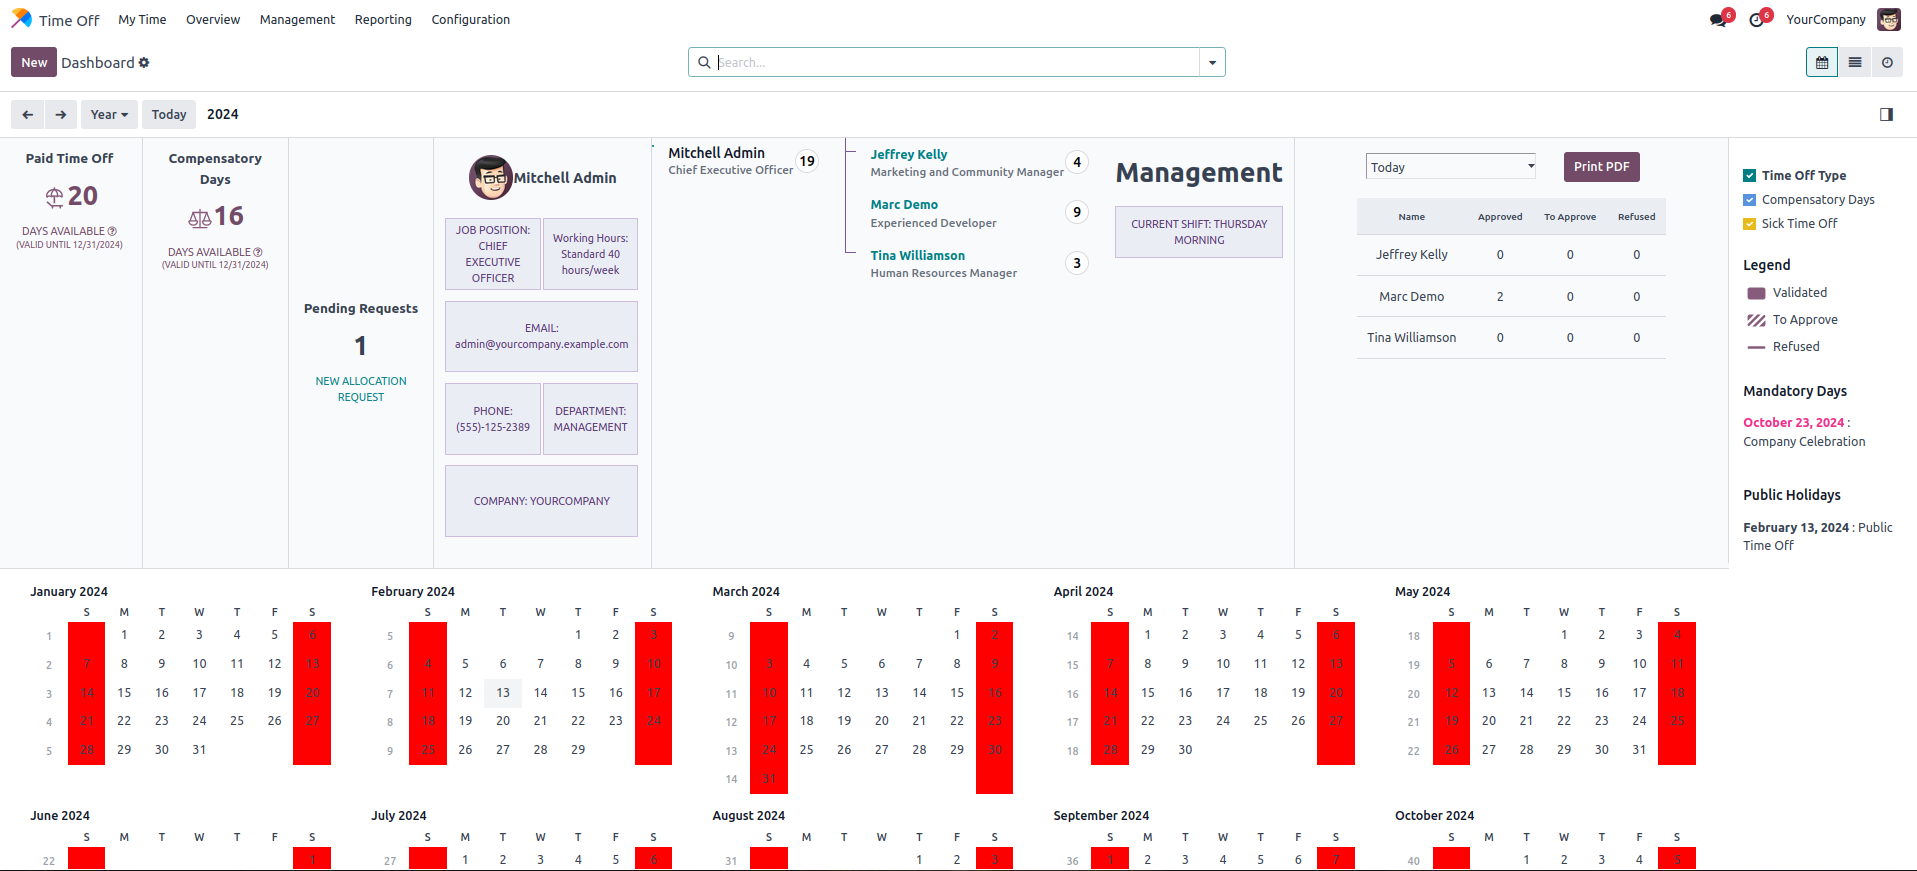This screenshot has width=1917, height=871.
Task: Switch to list view
Action: [x=1855, y=62]
